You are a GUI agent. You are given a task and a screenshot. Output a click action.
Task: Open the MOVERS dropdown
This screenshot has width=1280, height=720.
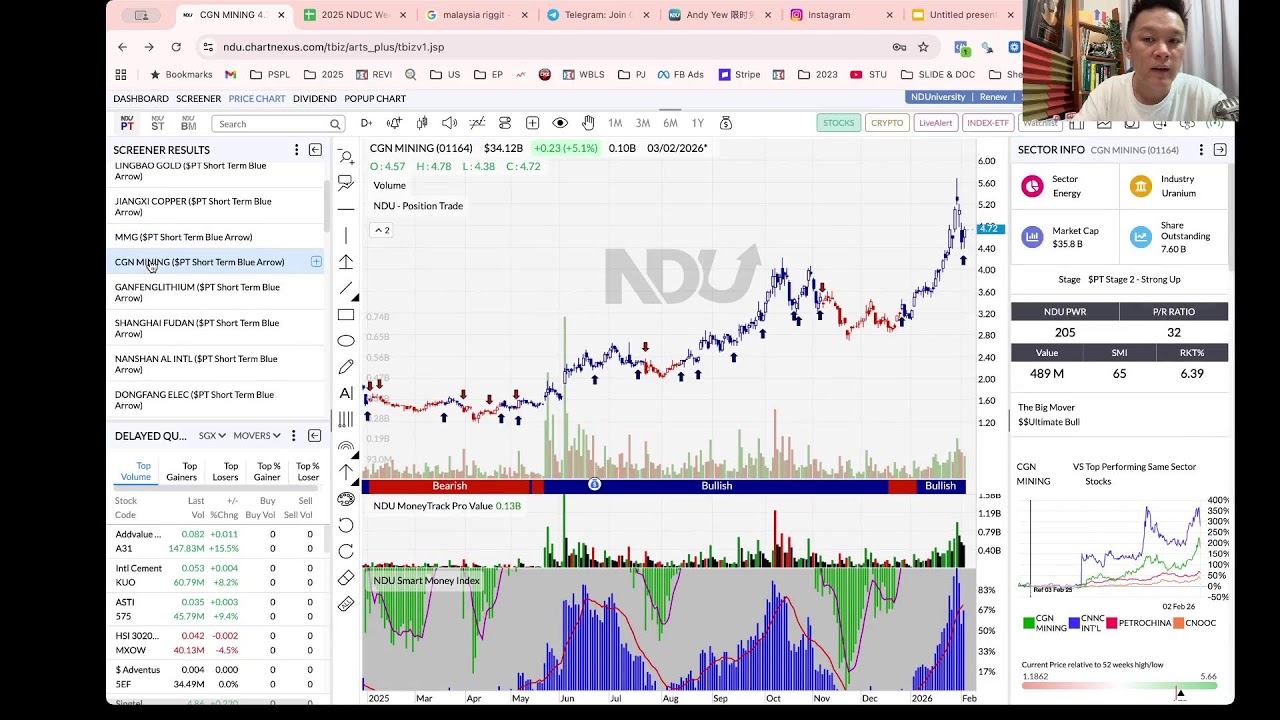[x=257, y=436]
